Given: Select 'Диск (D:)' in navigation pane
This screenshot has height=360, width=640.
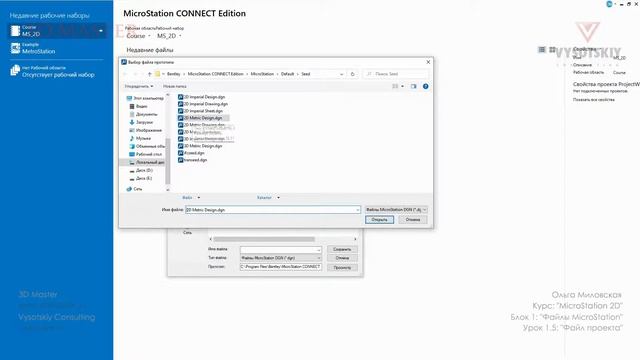Looking at the screenshot, I should pos(141,170).
